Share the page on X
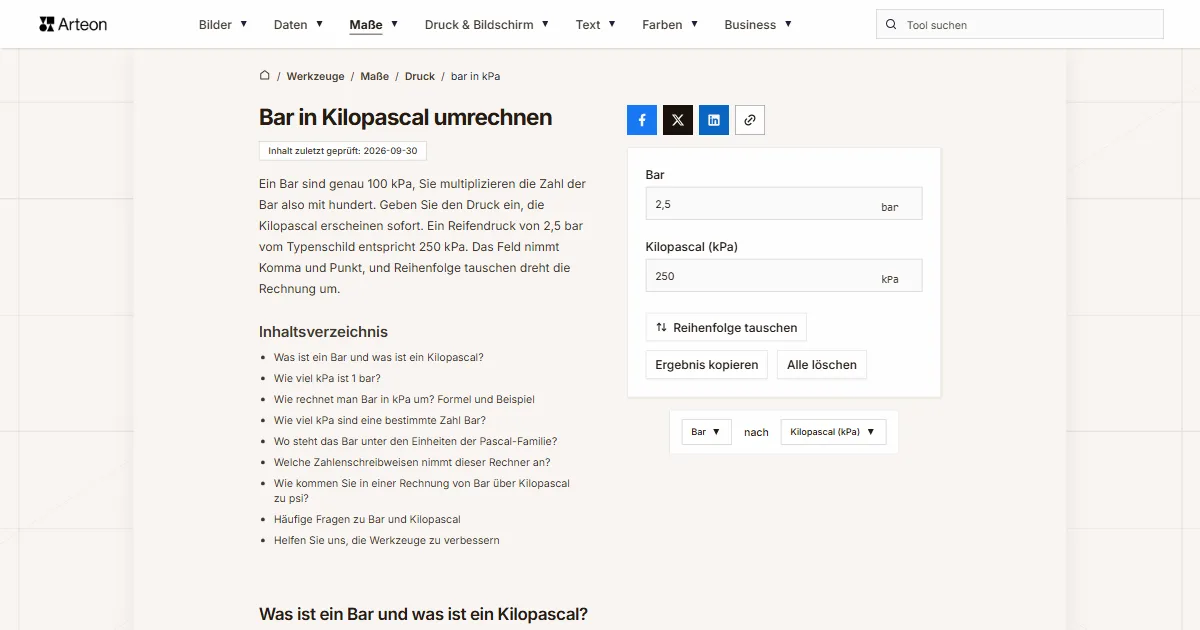Viewport: 1200px width, 630px height. tap(678, 120)
